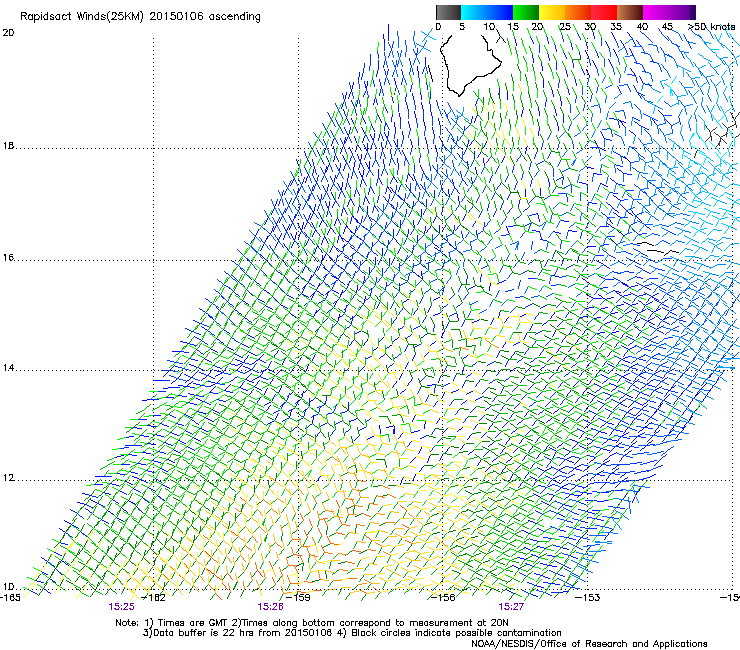Viewport: 740px width, 650px height.
Task: Click the latitude label 20
Action: point(8,33)
